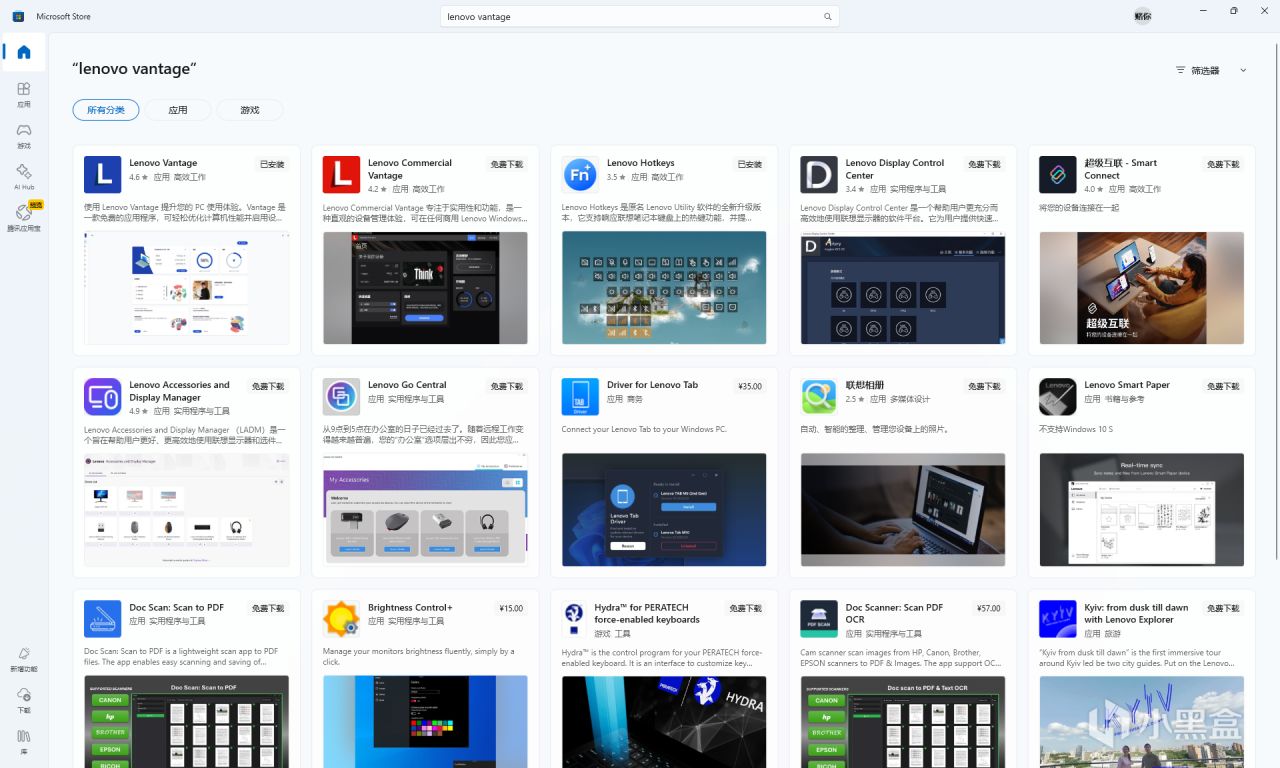Click Lenovo Accessories and Display Manager icon
The width and height of the screenshot is (1280, 768).
point(102,397)
